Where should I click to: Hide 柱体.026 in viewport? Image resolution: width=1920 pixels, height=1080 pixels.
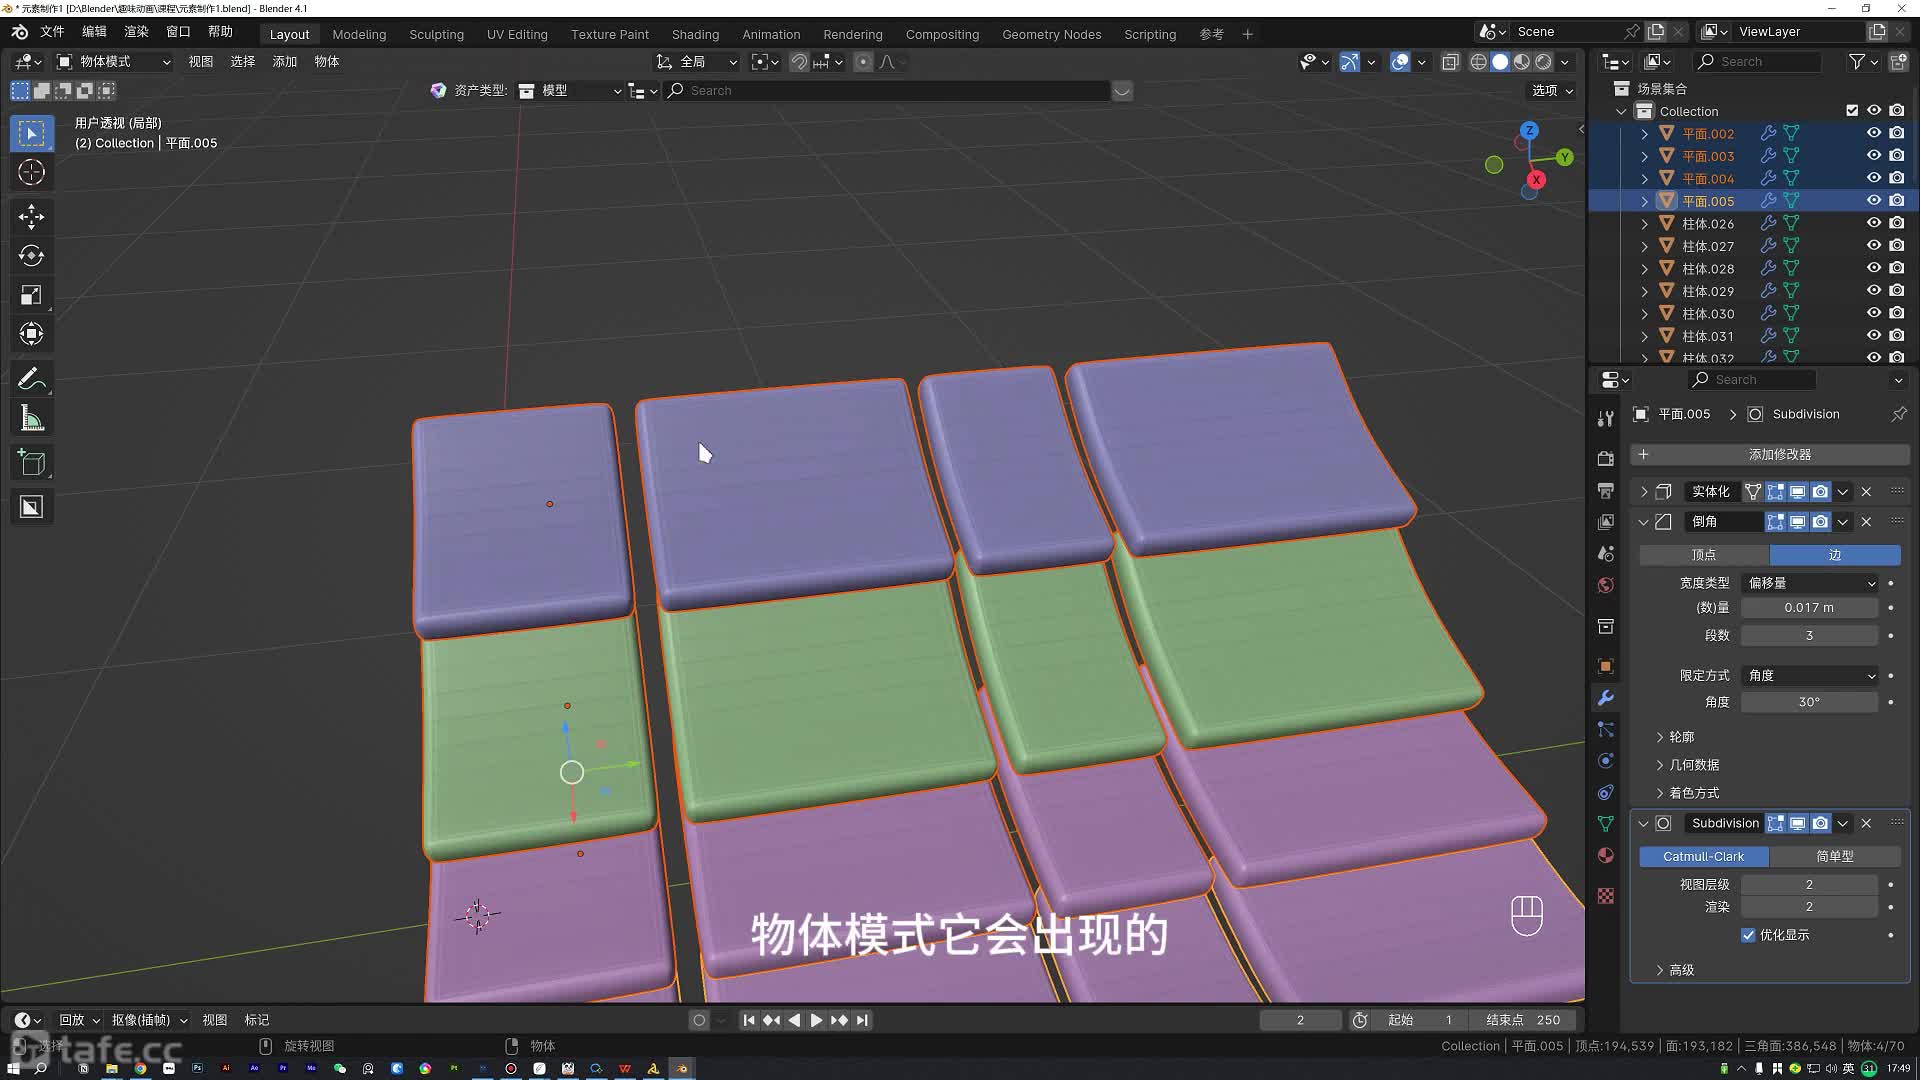click(1874, 223)
